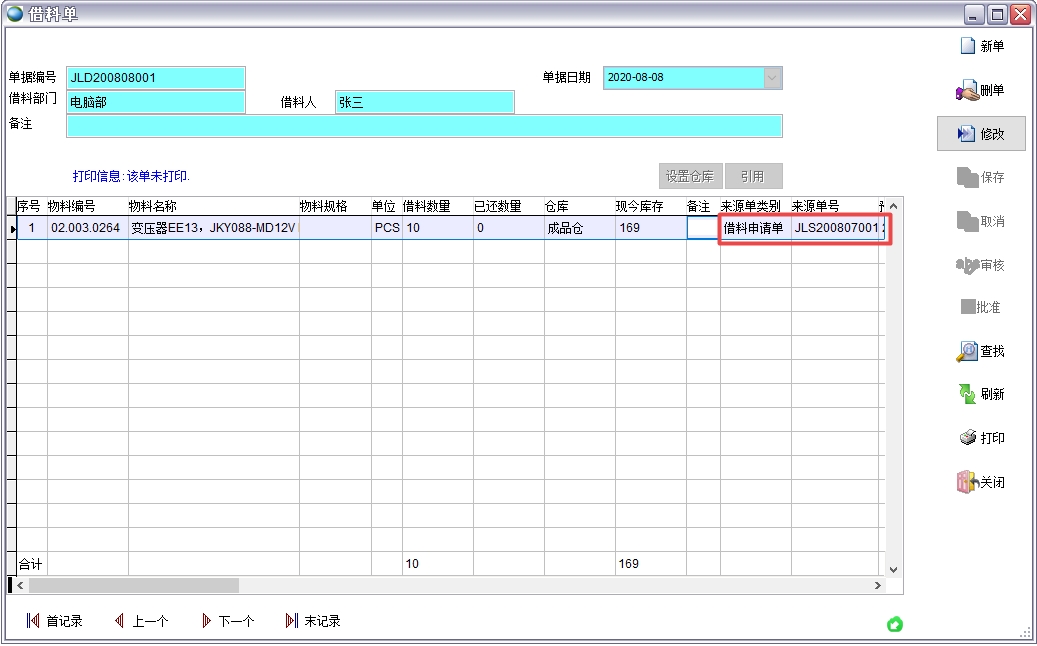Image resolution: width=1037 pixels, height=646 pixels.
Task: Click the 新单 (new document) icon
Action: 967,47
